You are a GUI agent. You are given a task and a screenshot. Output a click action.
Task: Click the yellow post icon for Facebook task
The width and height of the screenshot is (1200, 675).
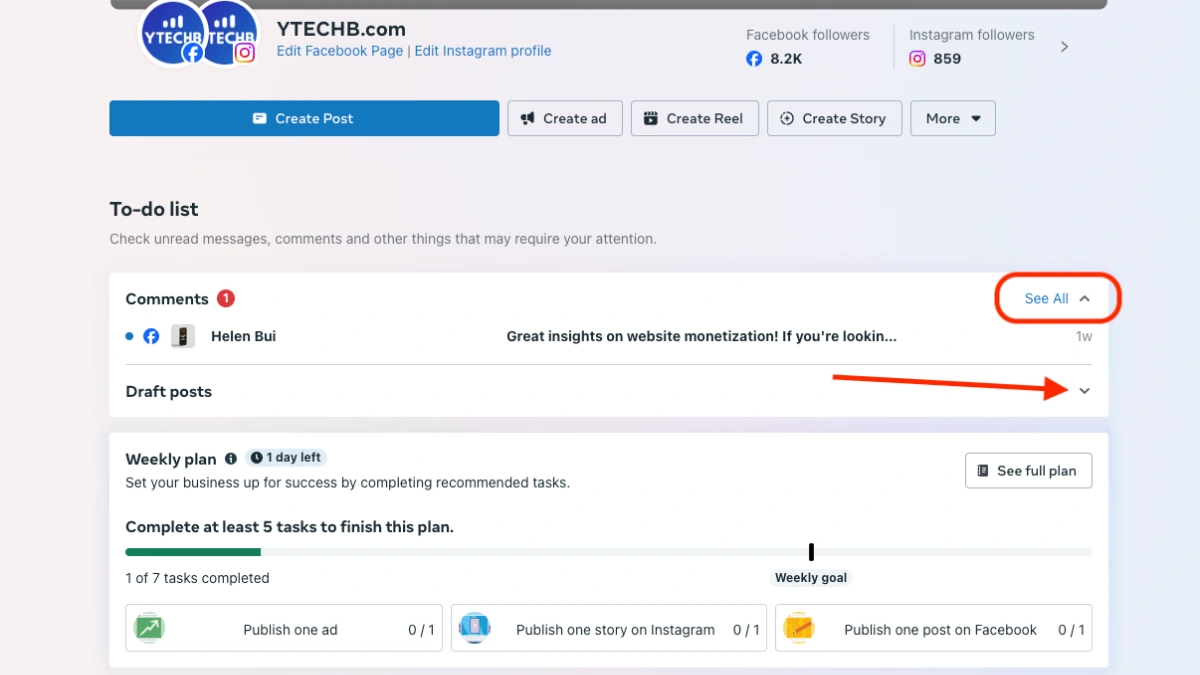pyautogui.click(x=799, y=628)
